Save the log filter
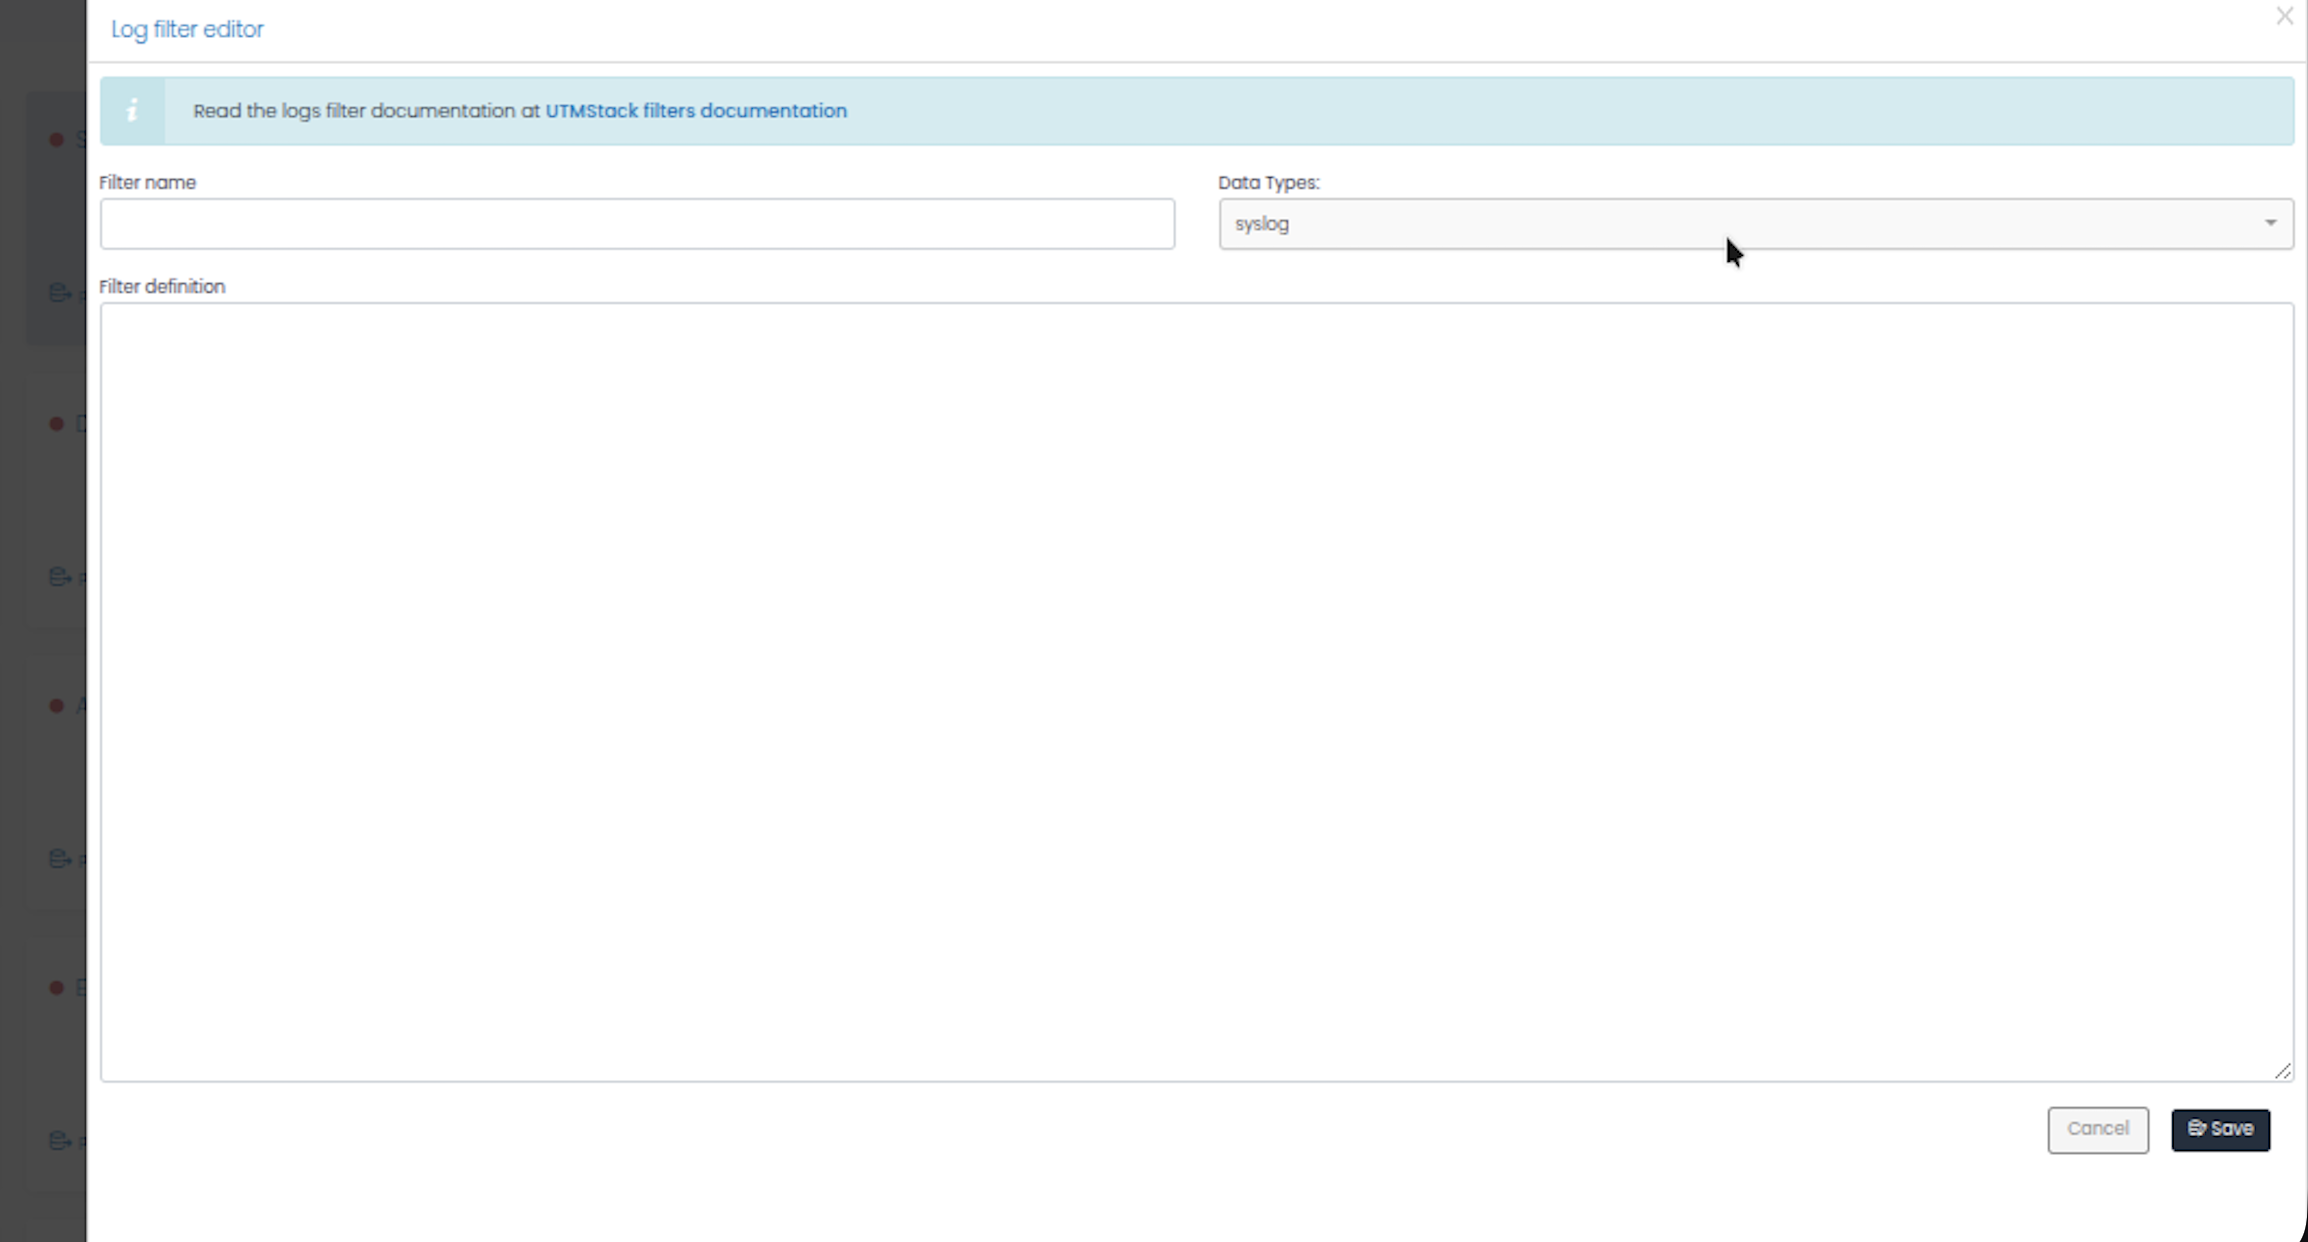The width and height of the screenshot is (2308, 1242). click(x=2220, y=1129)
